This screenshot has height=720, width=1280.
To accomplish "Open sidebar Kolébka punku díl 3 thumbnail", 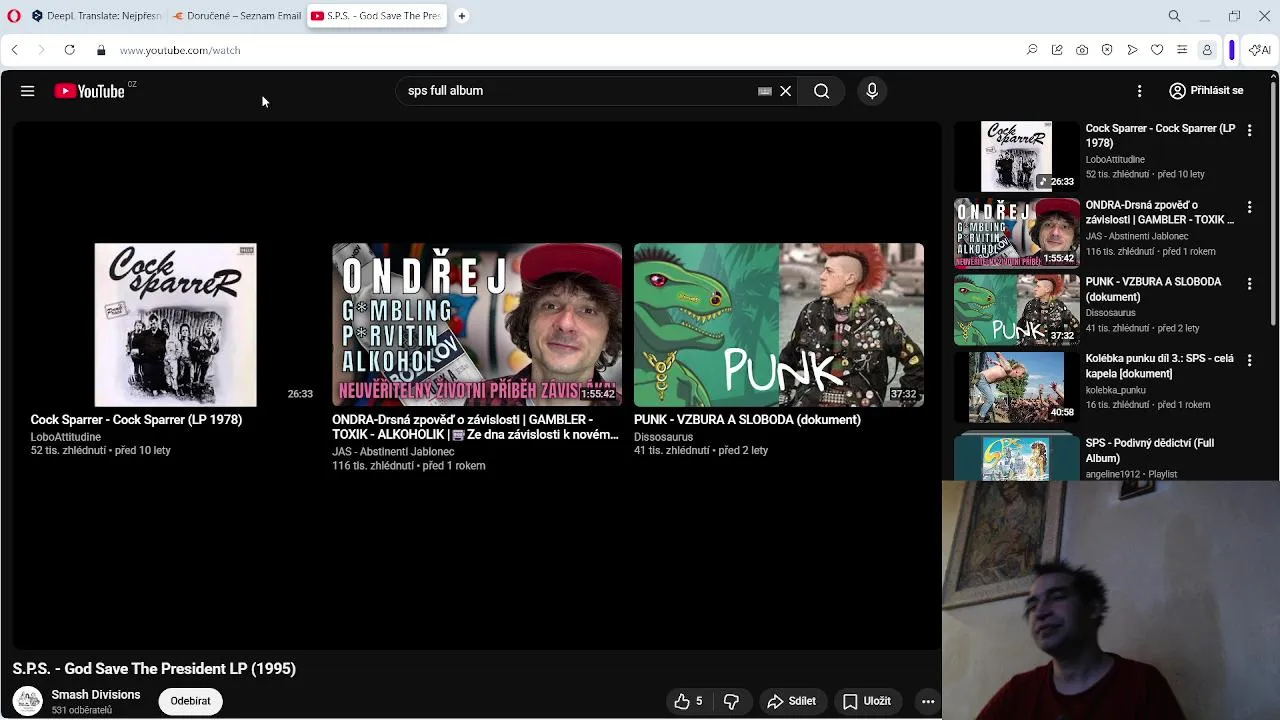I will [1016, 386].
